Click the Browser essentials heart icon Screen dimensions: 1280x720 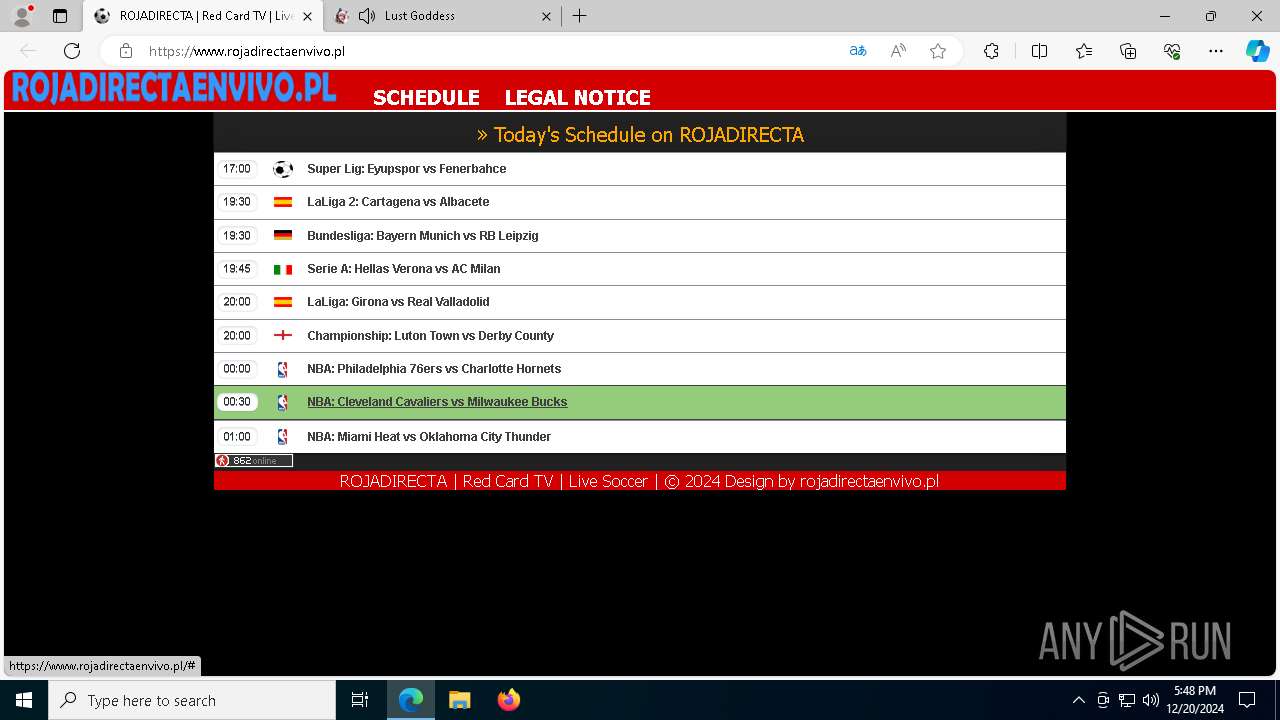[1172, 51]
